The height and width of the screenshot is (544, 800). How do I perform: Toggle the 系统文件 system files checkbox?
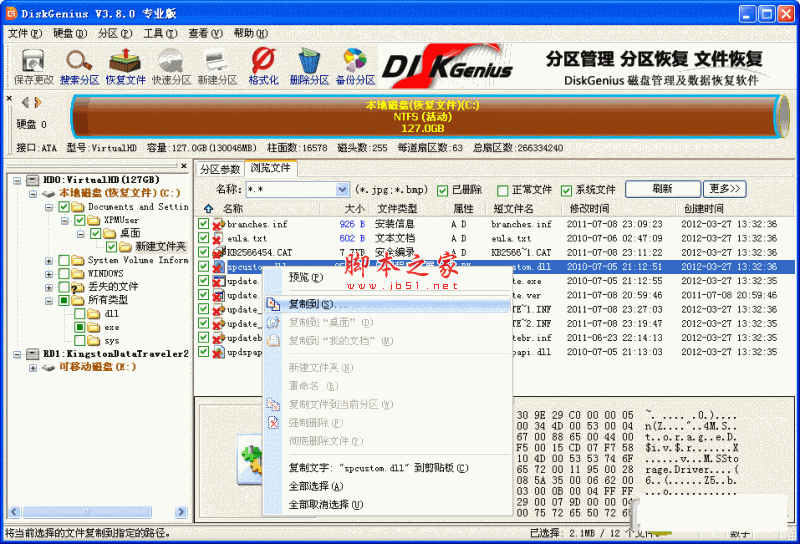[x=566, y=190]
